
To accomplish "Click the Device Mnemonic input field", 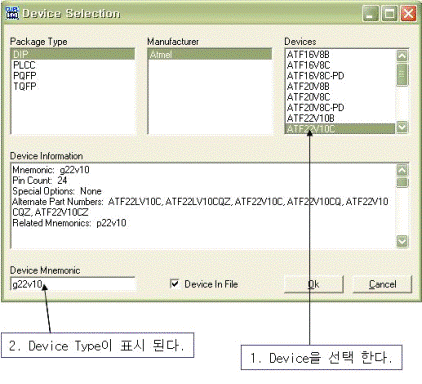I will [x=73, y=284].
